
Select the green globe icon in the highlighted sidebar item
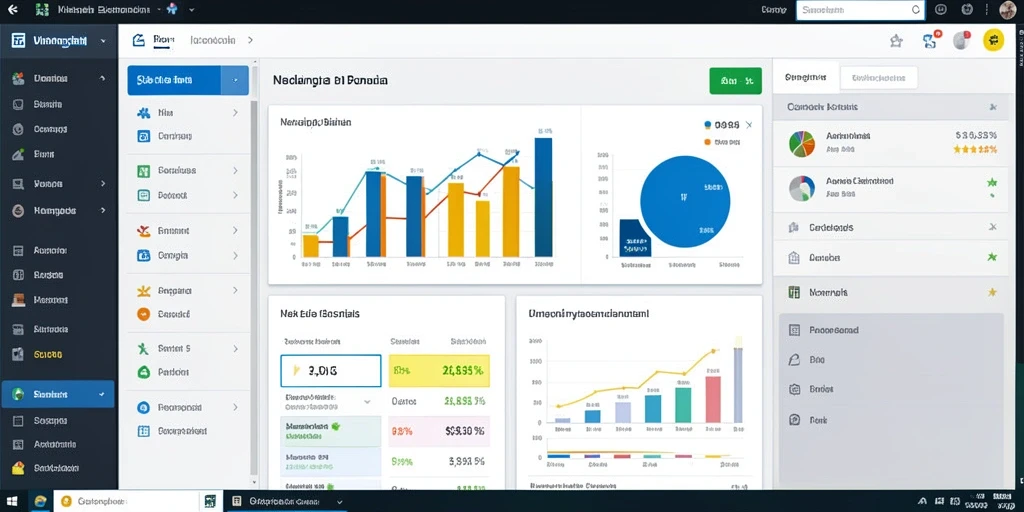pyautogui.click(x=18, y=394)
